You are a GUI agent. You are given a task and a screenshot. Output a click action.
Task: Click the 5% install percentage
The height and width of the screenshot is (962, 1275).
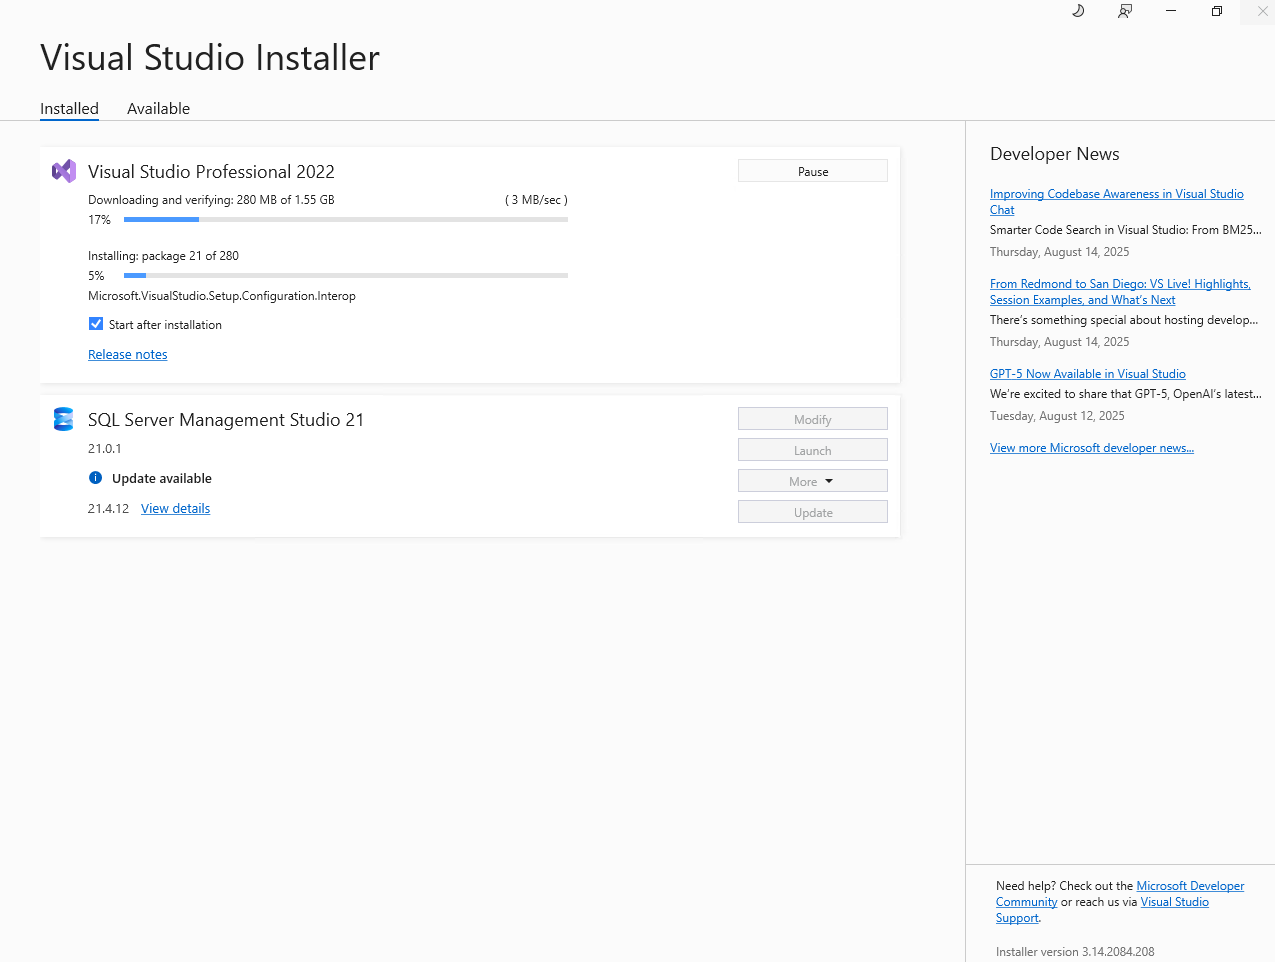tap(96, 275)
